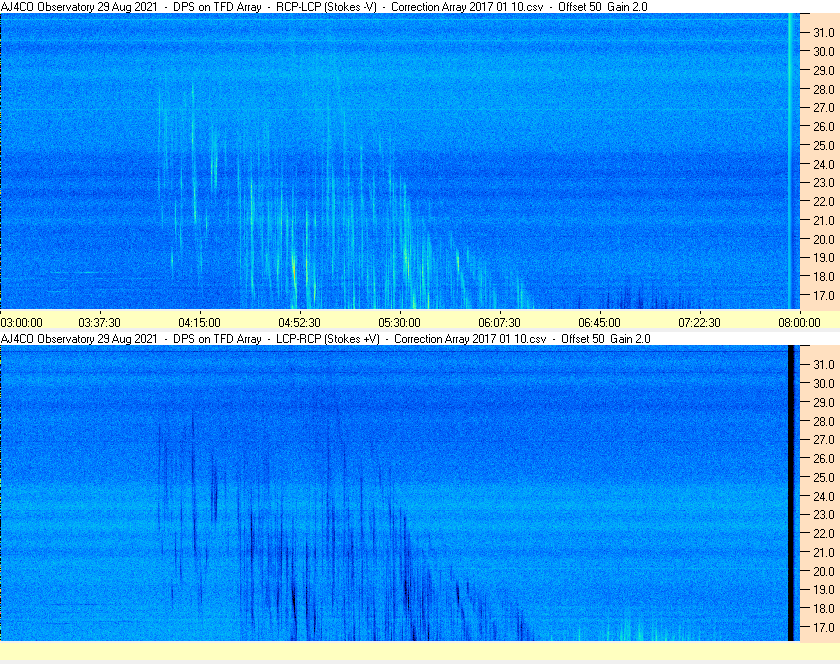Click the 20.0 frequency label on Stokes +V plot
The height and width of the screenshot is (664, 840).
tap(824, 571)
